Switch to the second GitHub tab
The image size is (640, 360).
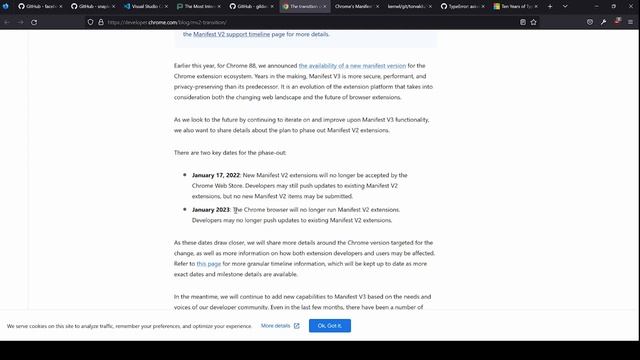[93, 6]
